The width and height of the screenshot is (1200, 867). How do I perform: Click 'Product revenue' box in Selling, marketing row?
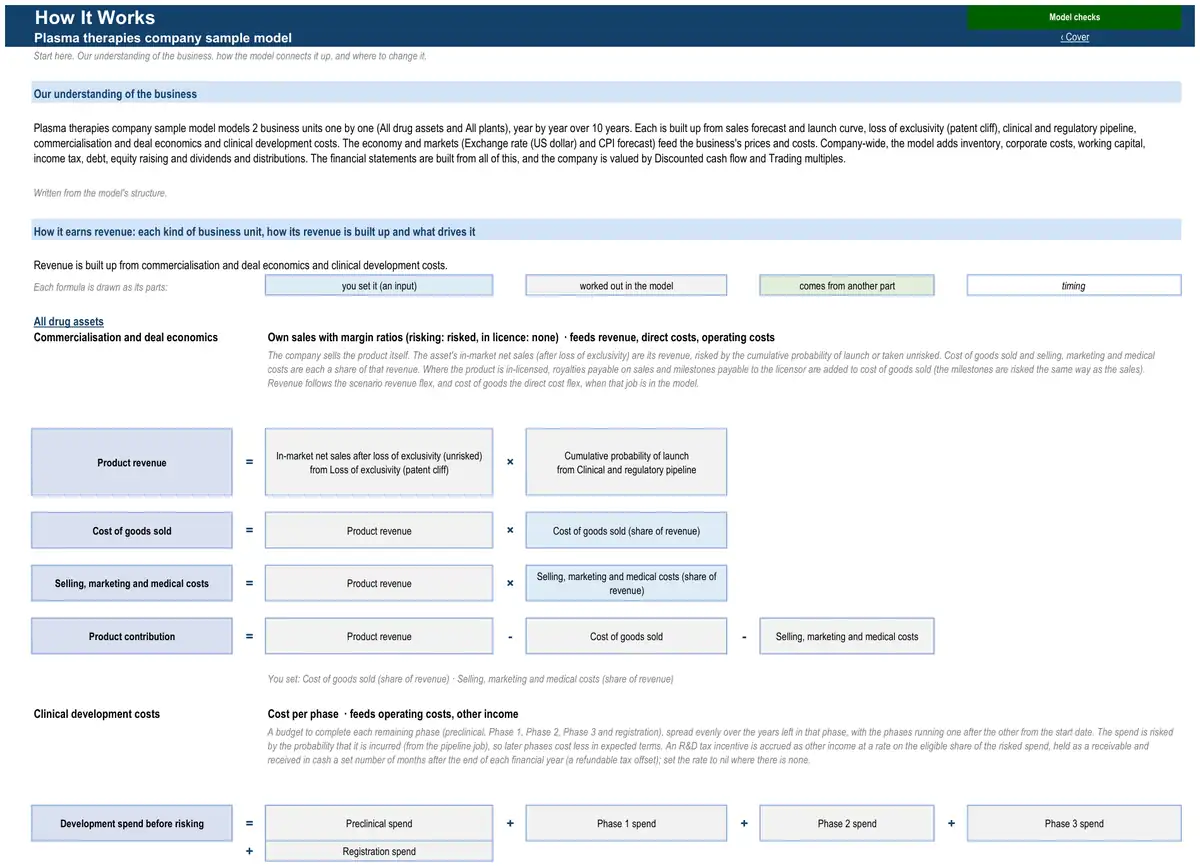point(379,584)
